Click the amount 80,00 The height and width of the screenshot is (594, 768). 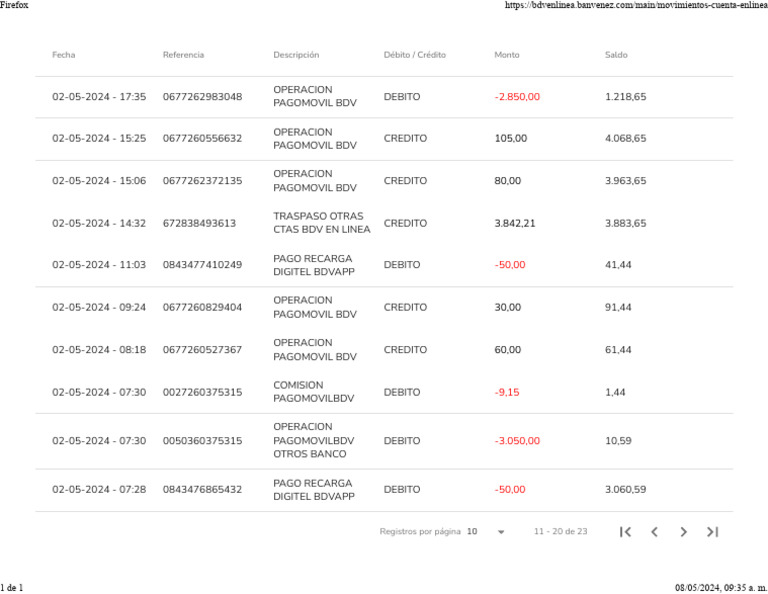pyautogui.click(x=507, y=181)
